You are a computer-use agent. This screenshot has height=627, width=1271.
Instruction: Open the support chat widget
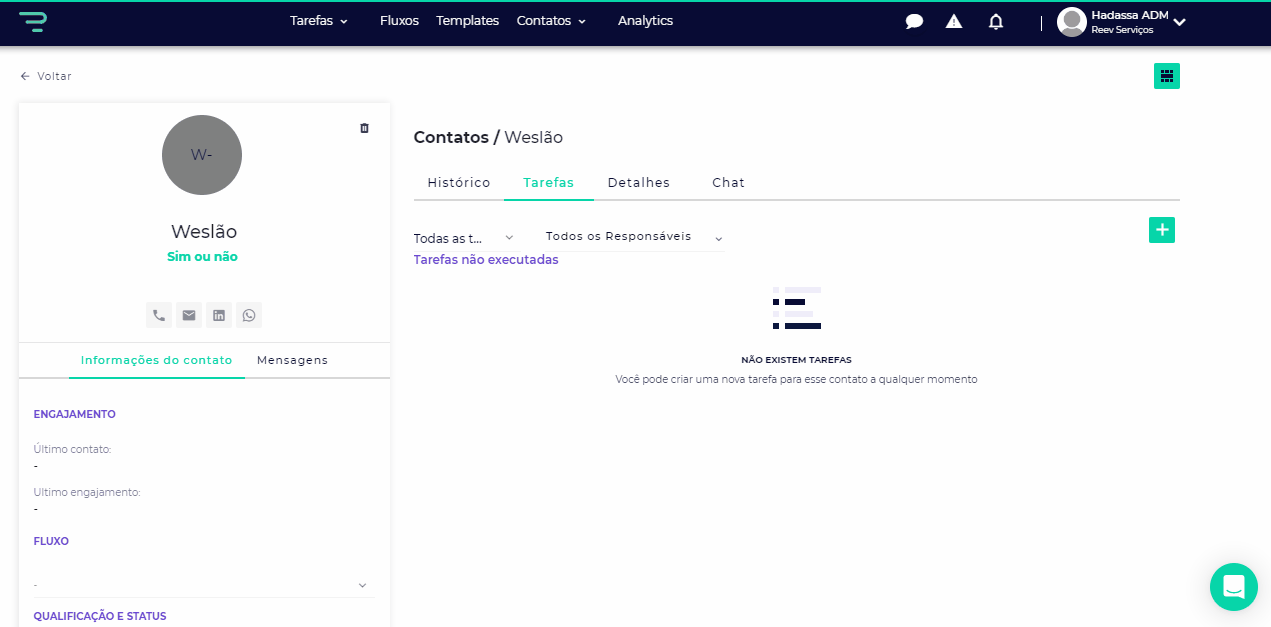(1233, 587)
